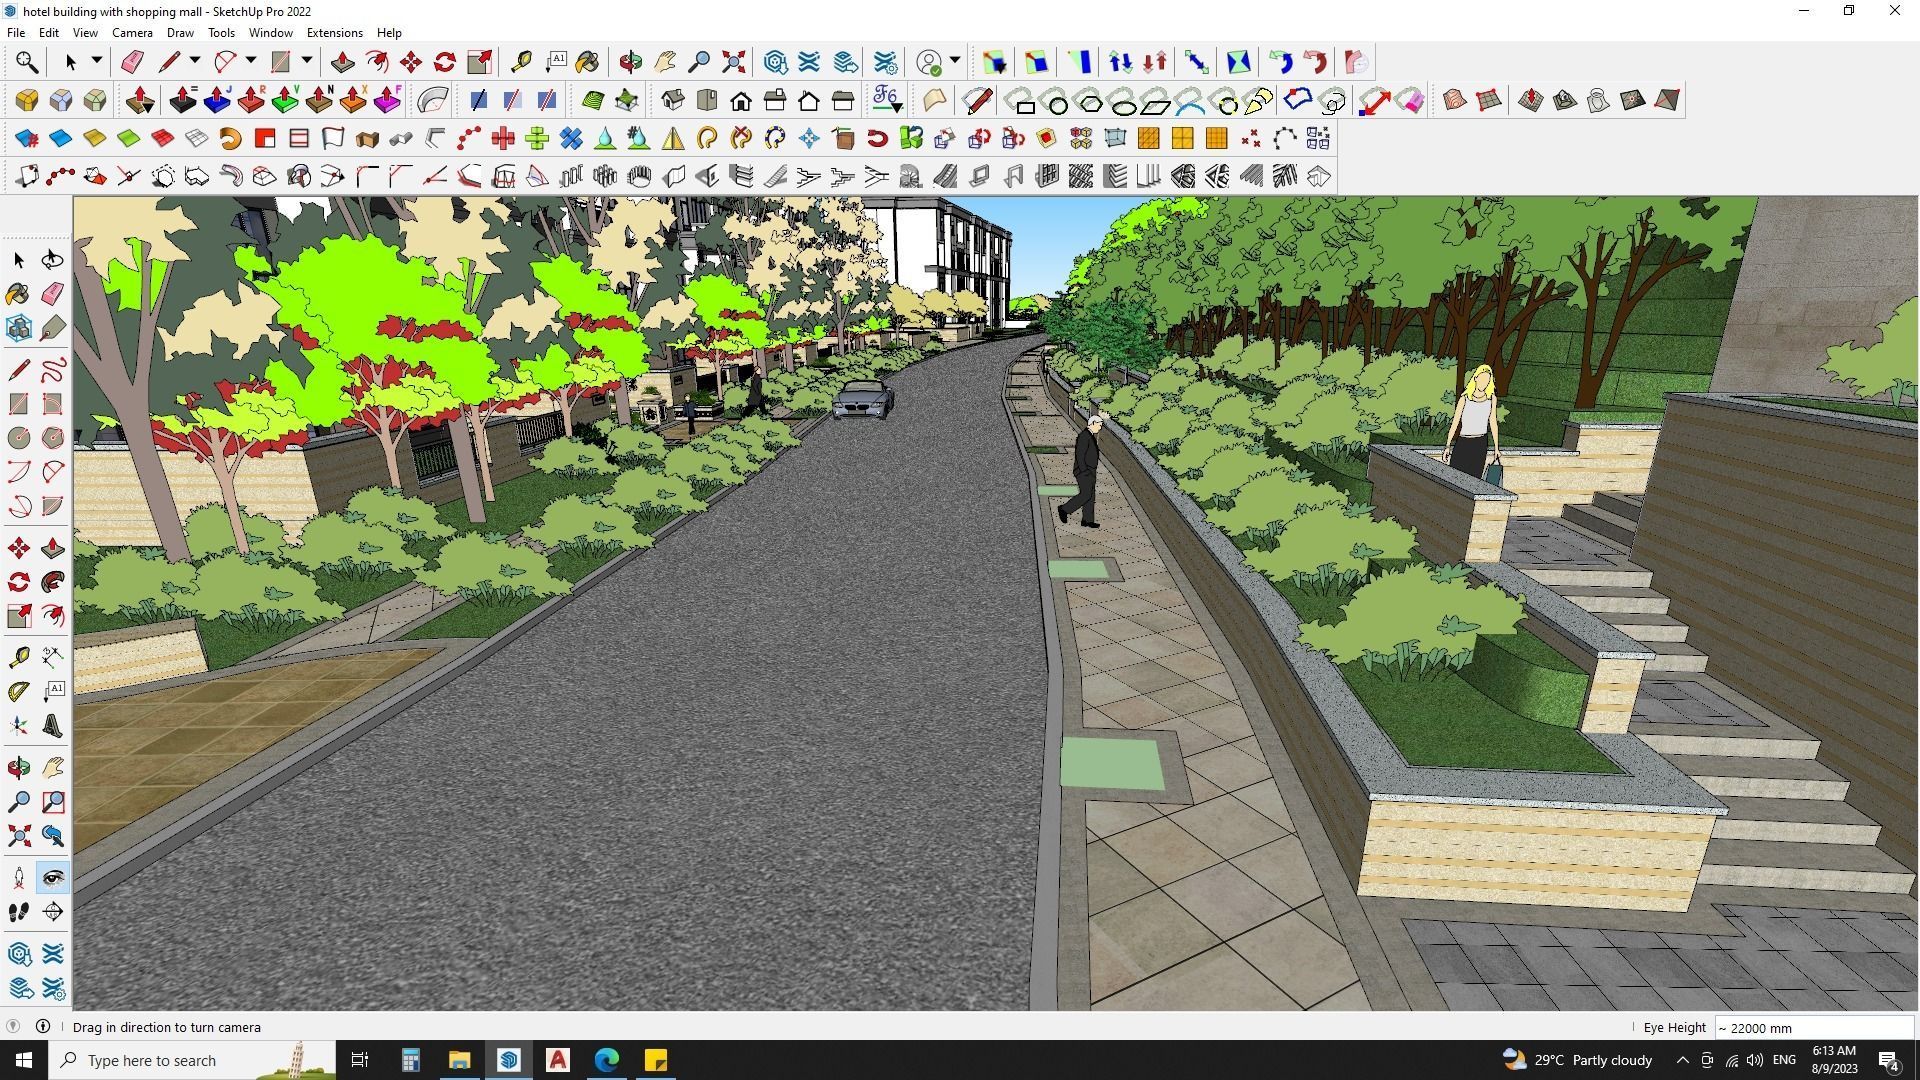Click the blue Joint Push Pull J icon

pos(217,100)
